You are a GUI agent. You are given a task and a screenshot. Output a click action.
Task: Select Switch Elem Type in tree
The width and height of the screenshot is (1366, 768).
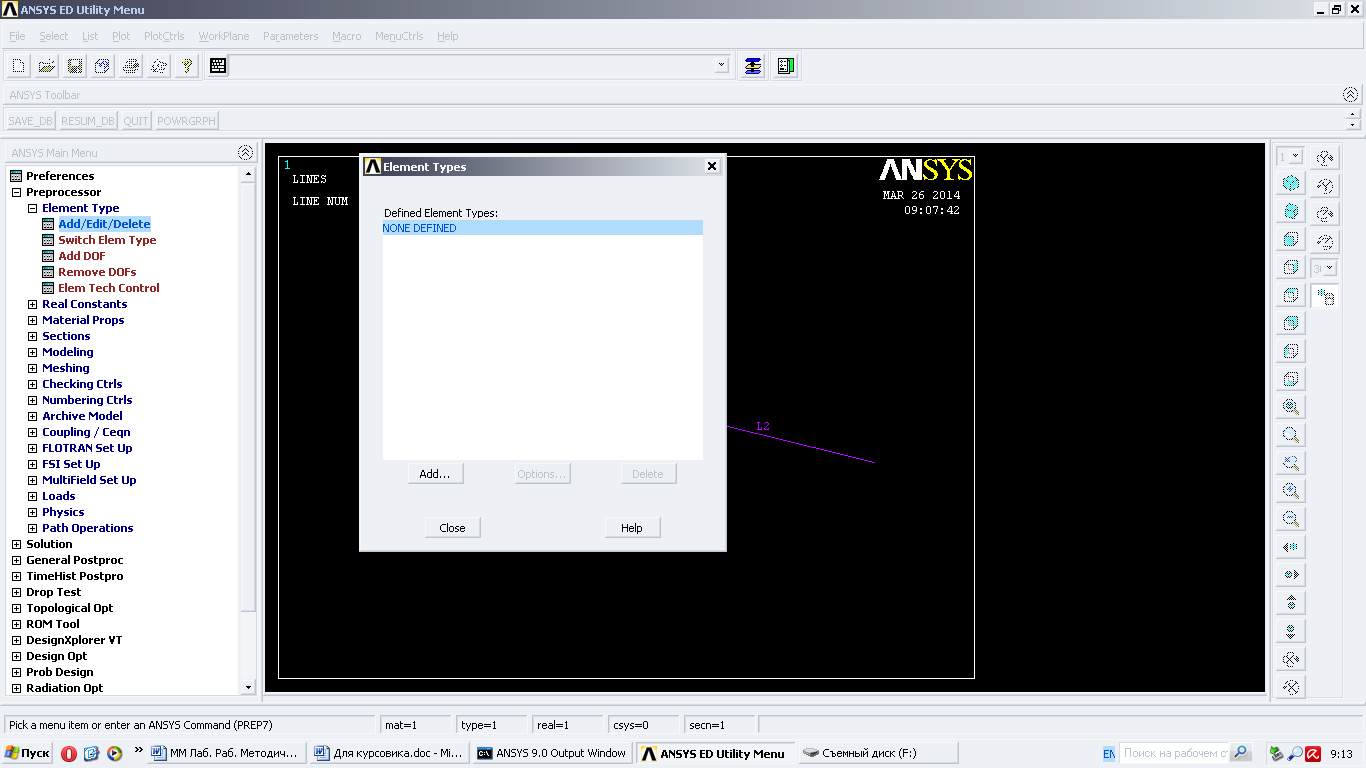(x=107, y=240)
